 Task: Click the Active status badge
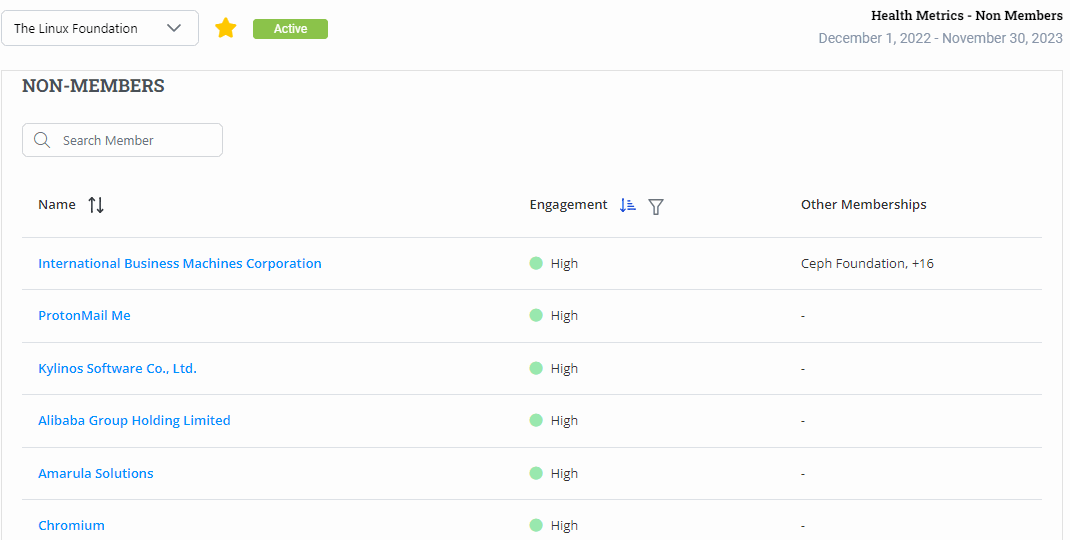click(290, 29)
